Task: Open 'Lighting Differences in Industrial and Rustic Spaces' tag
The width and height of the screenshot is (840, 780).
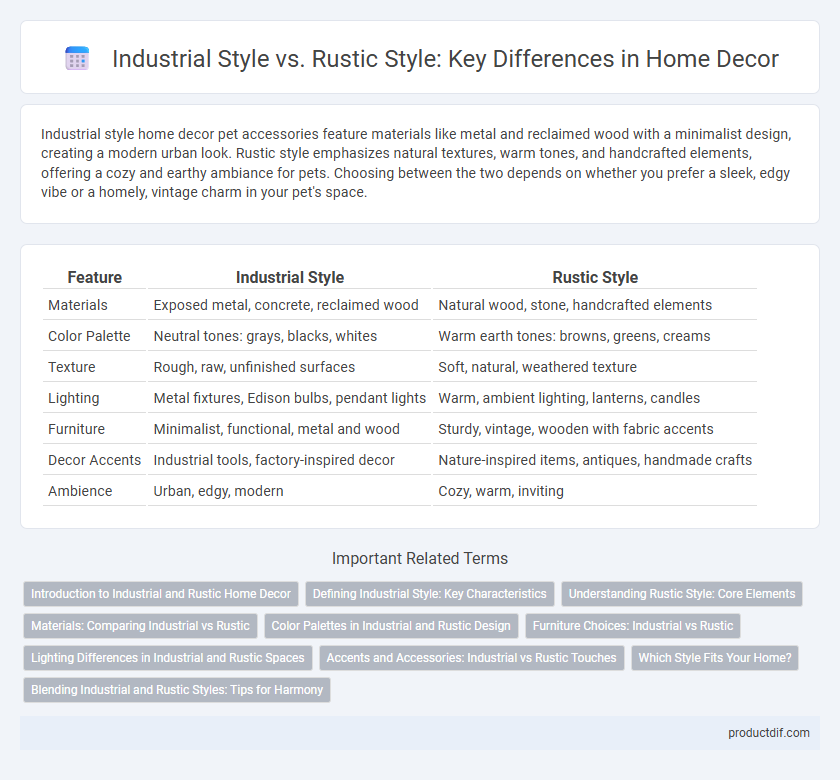Action: 168,658
